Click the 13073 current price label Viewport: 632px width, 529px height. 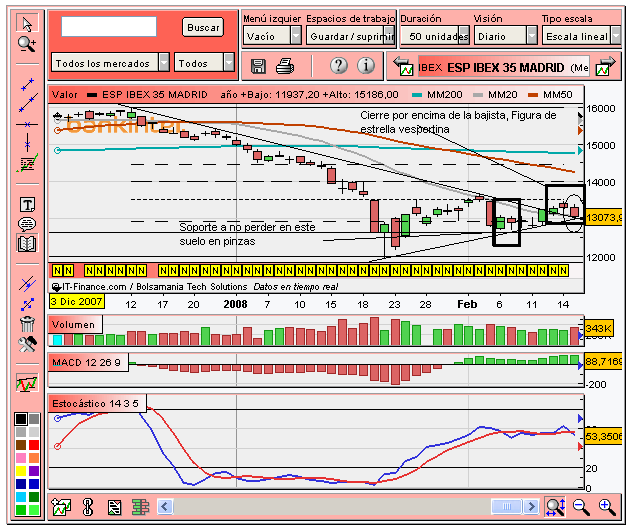[603, 218]
